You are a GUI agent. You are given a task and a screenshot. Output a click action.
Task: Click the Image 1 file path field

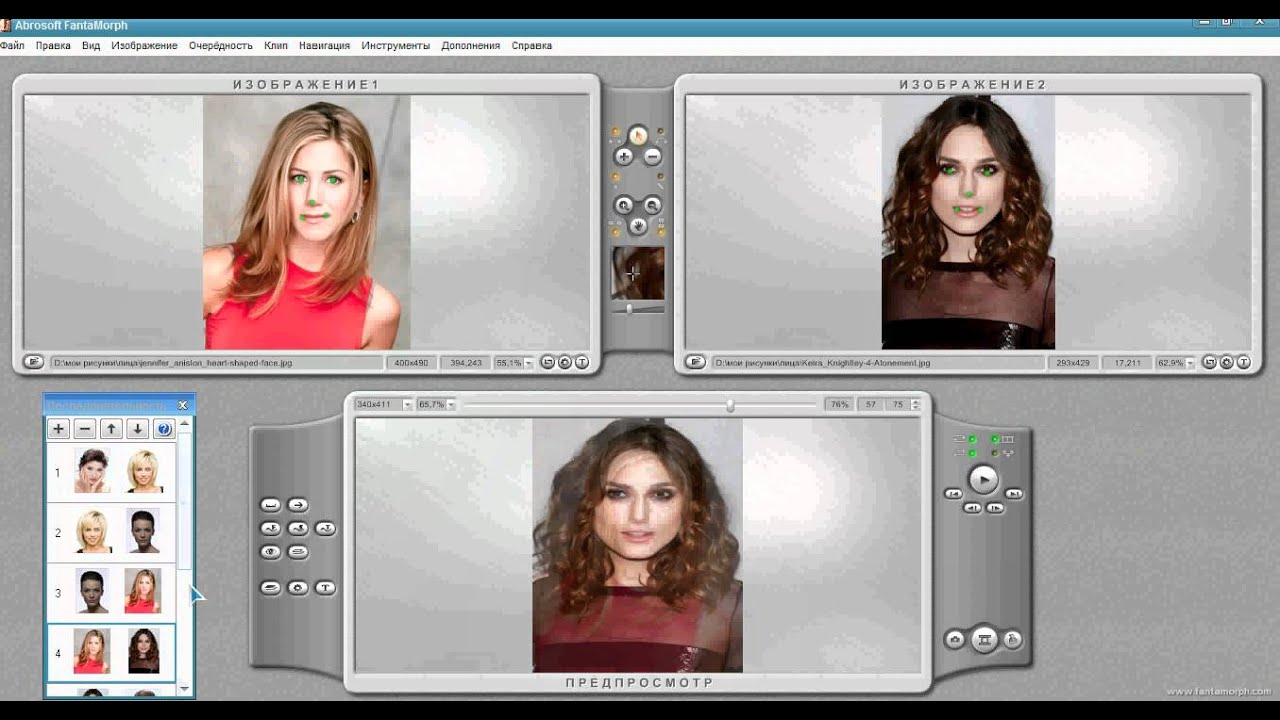coord(216,362)
